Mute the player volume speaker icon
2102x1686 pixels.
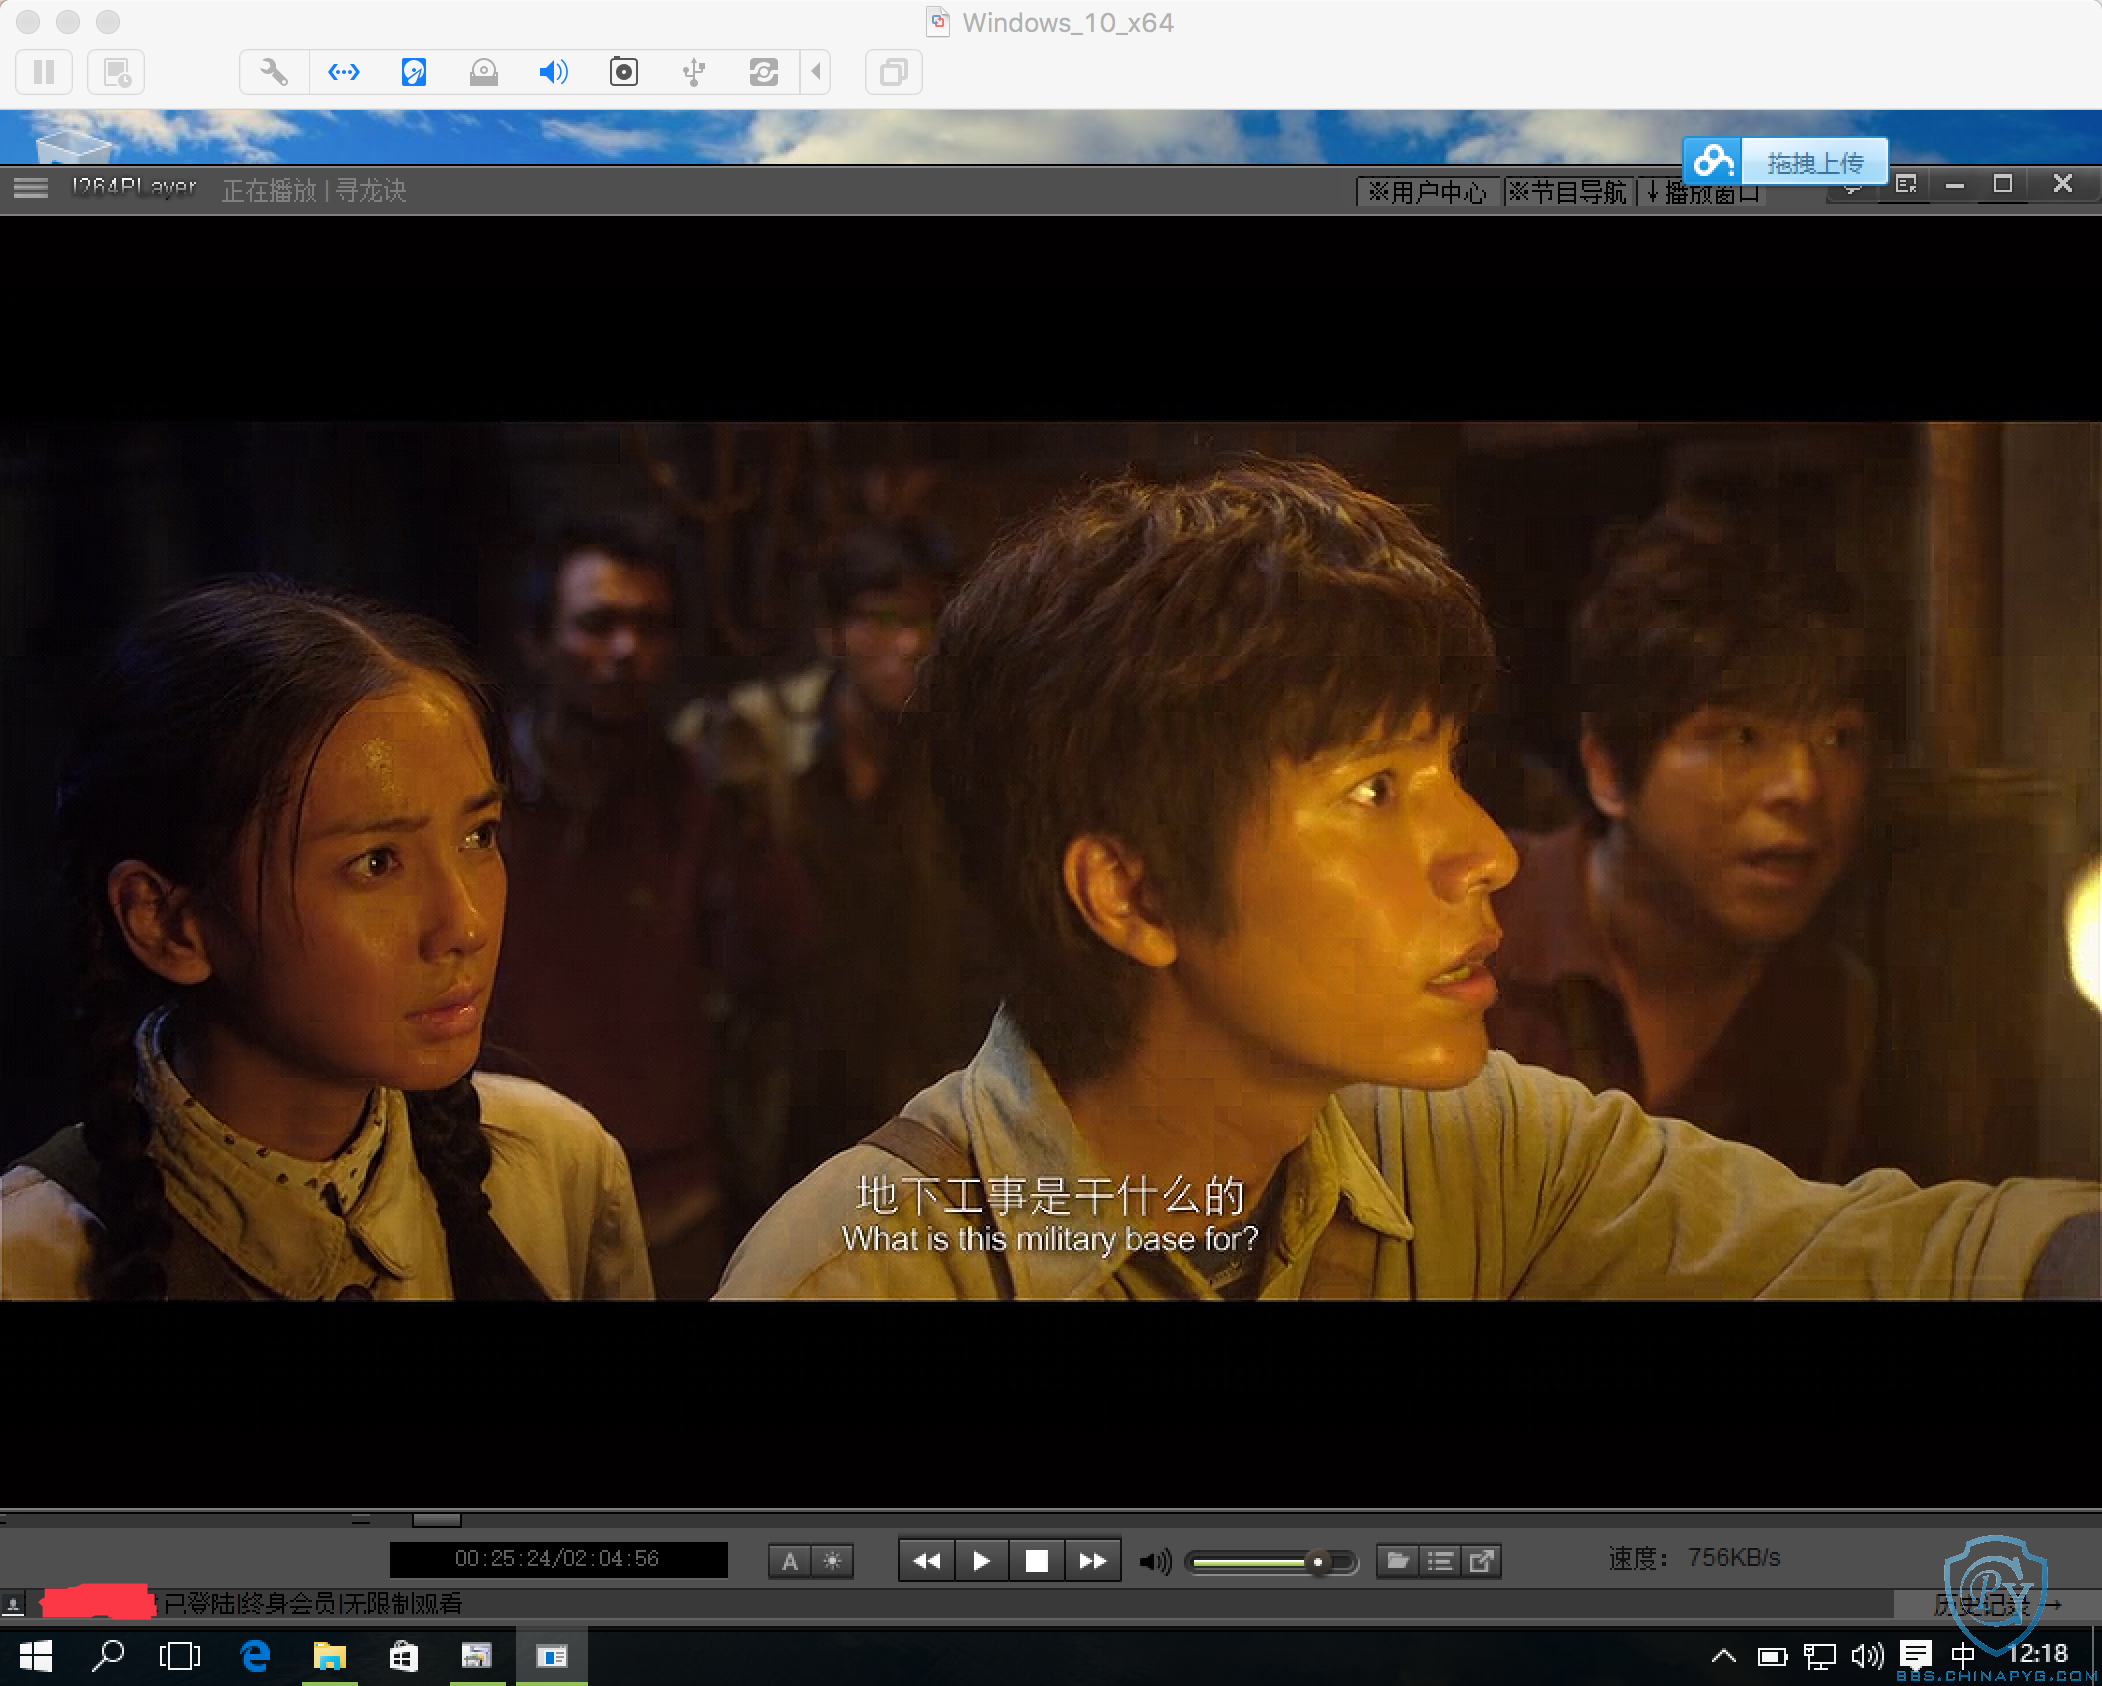point(1155,1561)
